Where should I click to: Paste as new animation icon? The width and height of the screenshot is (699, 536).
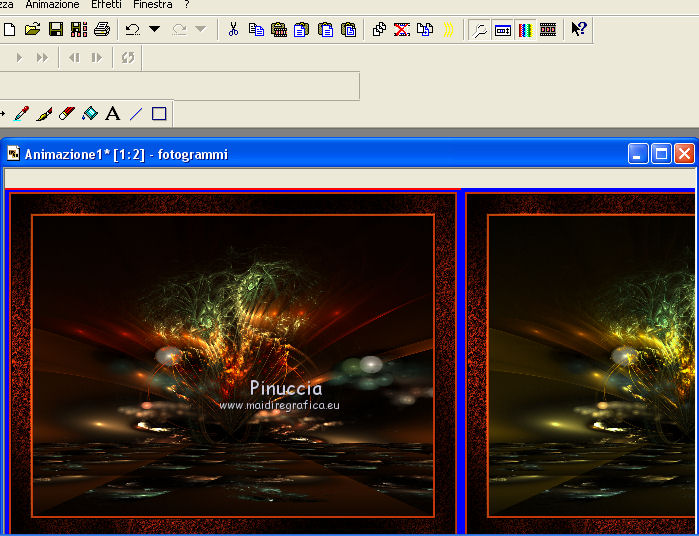coord(279,29)
